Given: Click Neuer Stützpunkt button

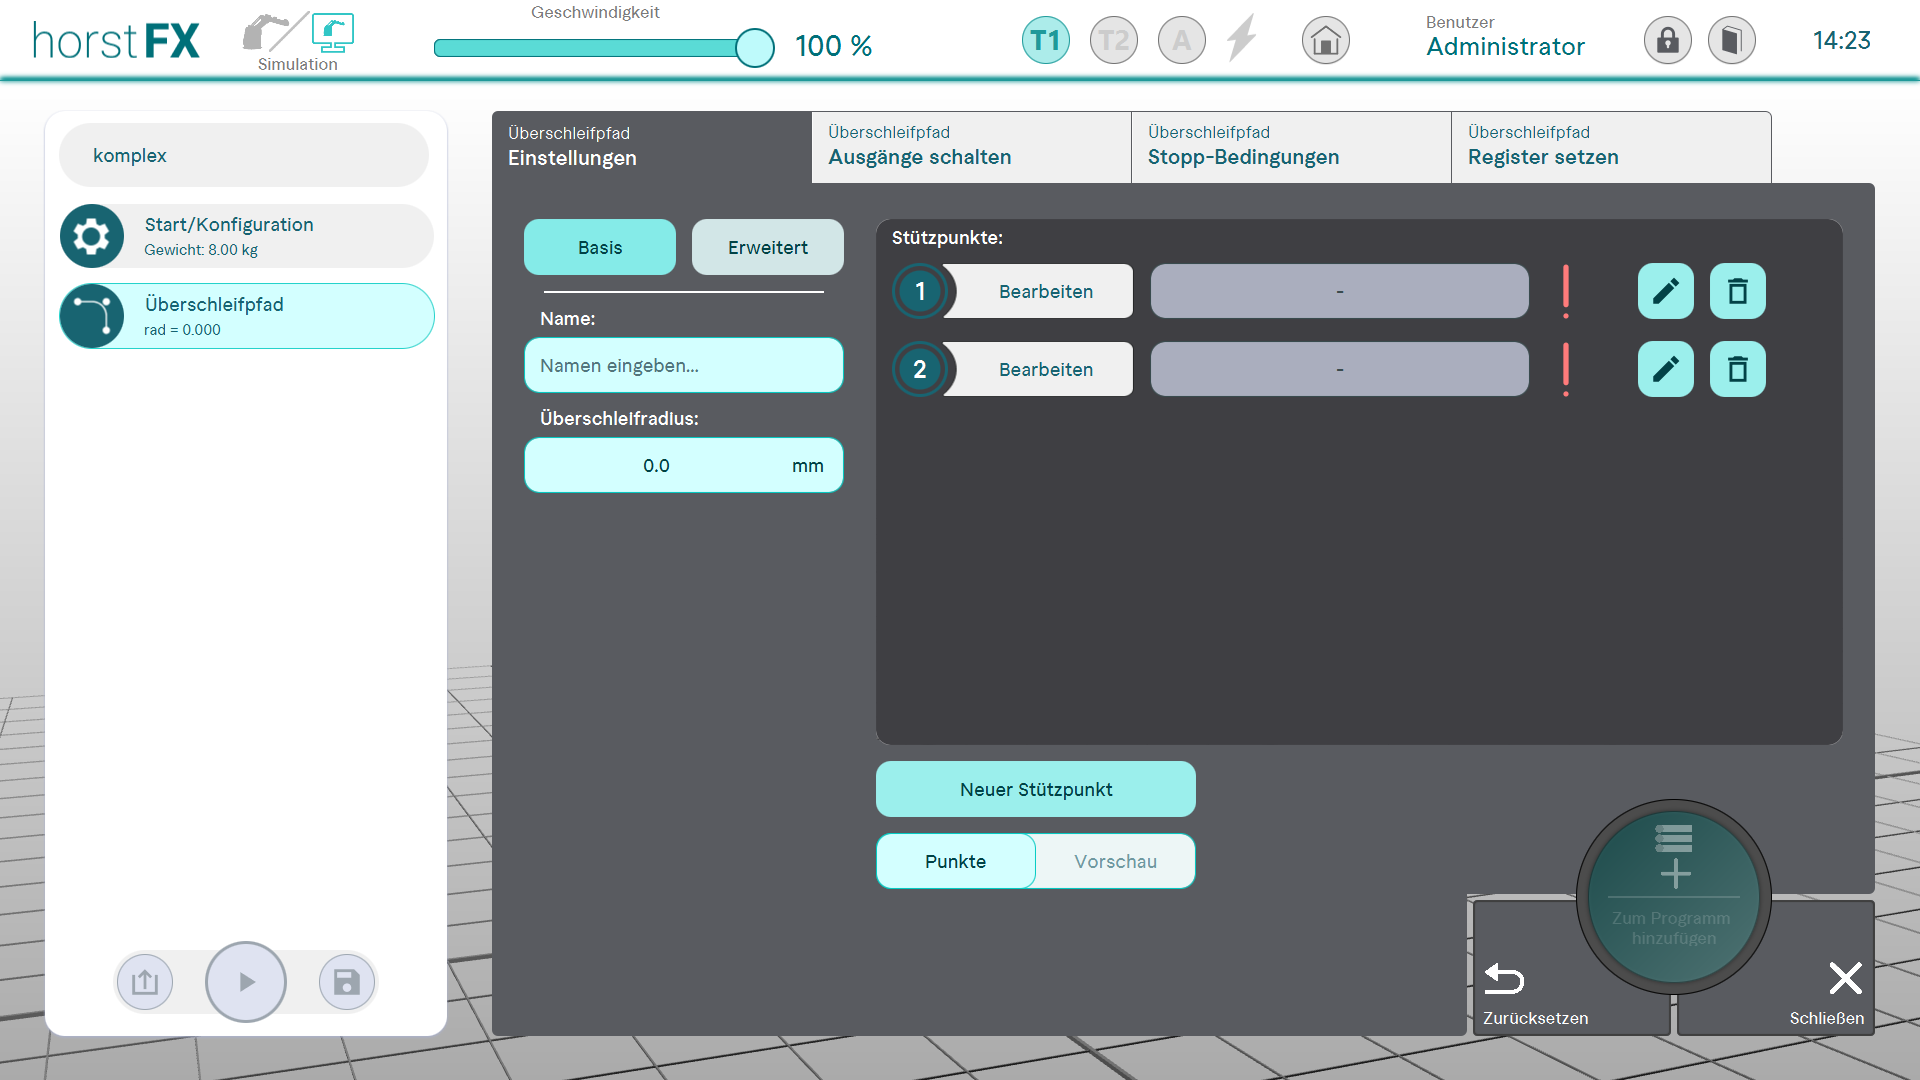Looking at the screenshot, I should pos(1035,789).
